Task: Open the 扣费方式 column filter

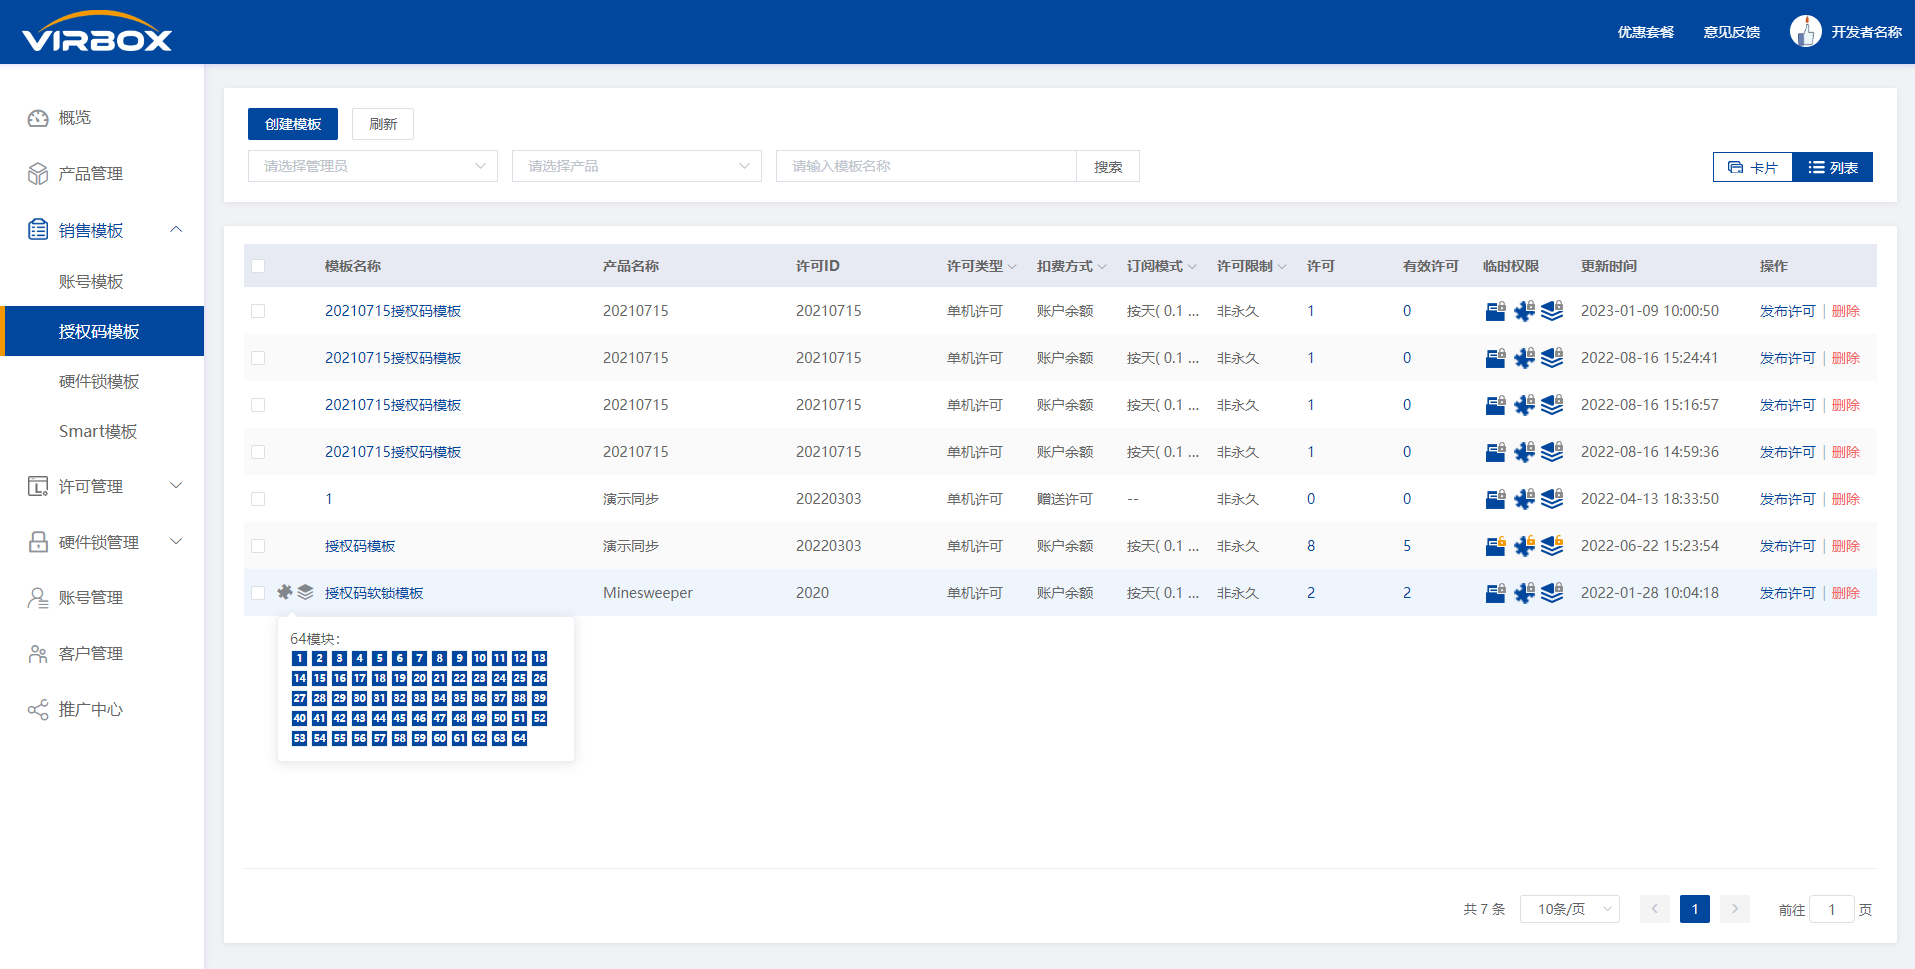Action: pyautogui.click(x=1102, y=267)
